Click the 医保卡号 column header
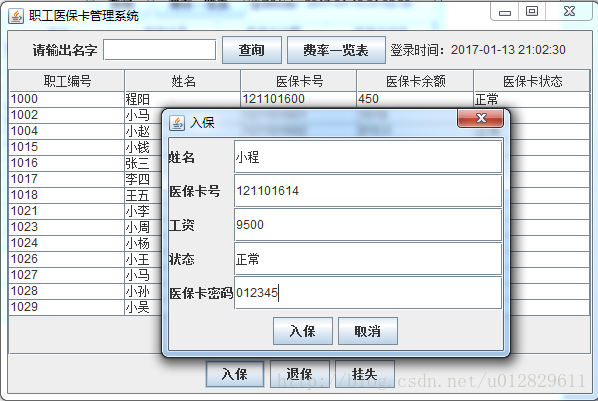The width and height of the screenshot is (598, 401). (299, 81)
